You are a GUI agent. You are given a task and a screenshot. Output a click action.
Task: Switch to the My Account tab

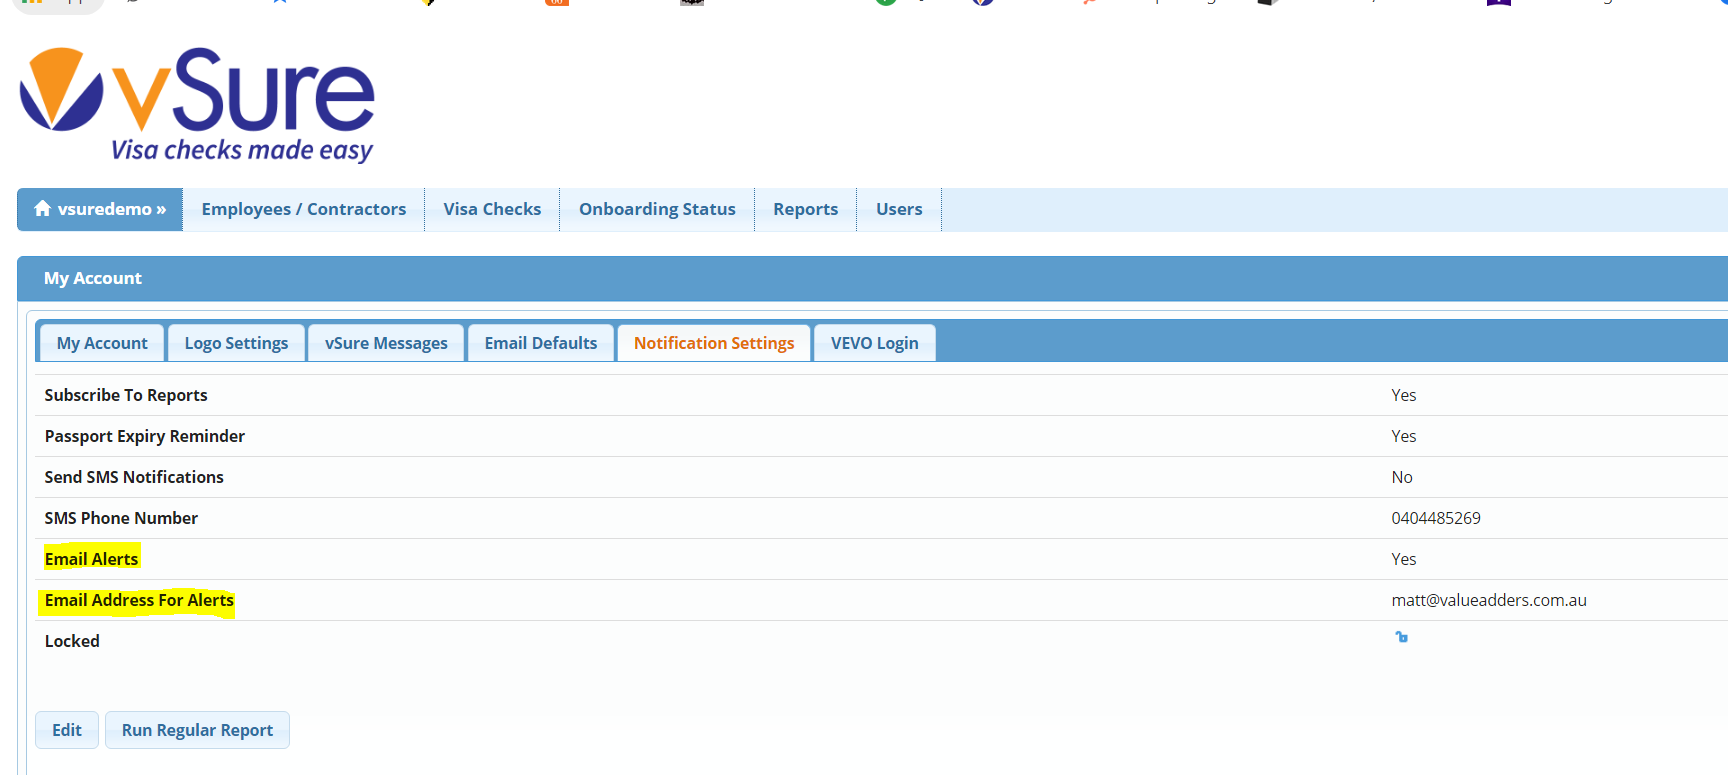[x=102, y=343]
